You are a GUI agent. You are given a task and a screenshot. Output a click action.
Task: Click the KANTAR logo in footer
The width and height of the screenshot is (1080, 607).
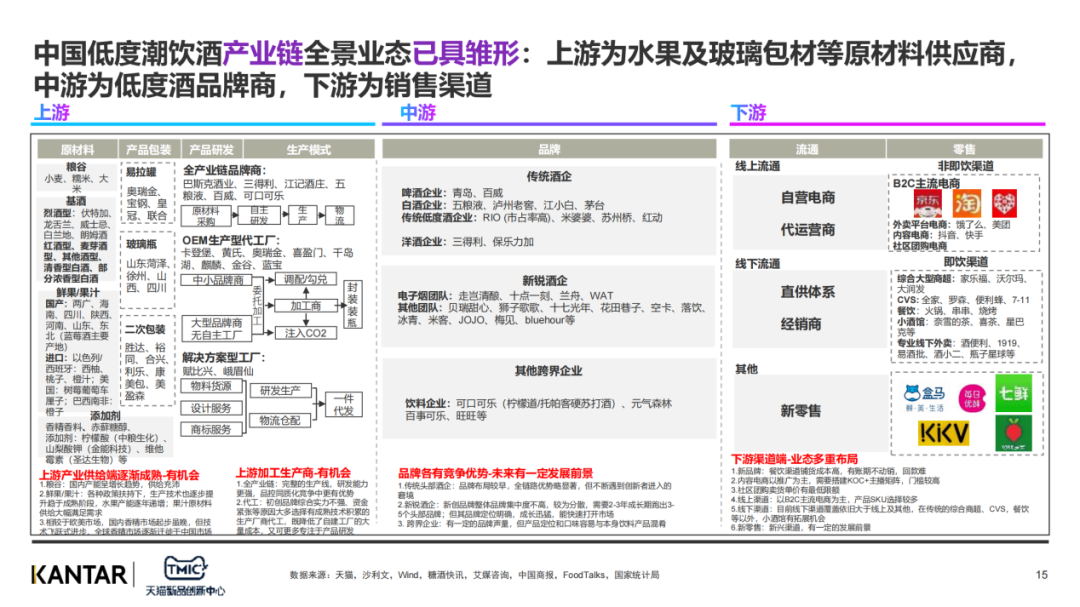tap(79, 574)
